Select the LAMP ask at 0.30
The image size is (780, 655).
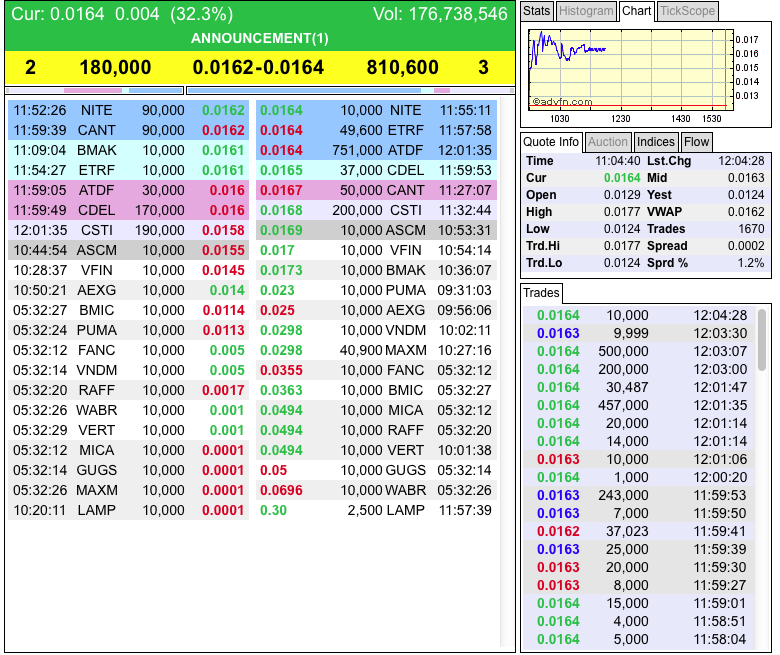point(377,510)
